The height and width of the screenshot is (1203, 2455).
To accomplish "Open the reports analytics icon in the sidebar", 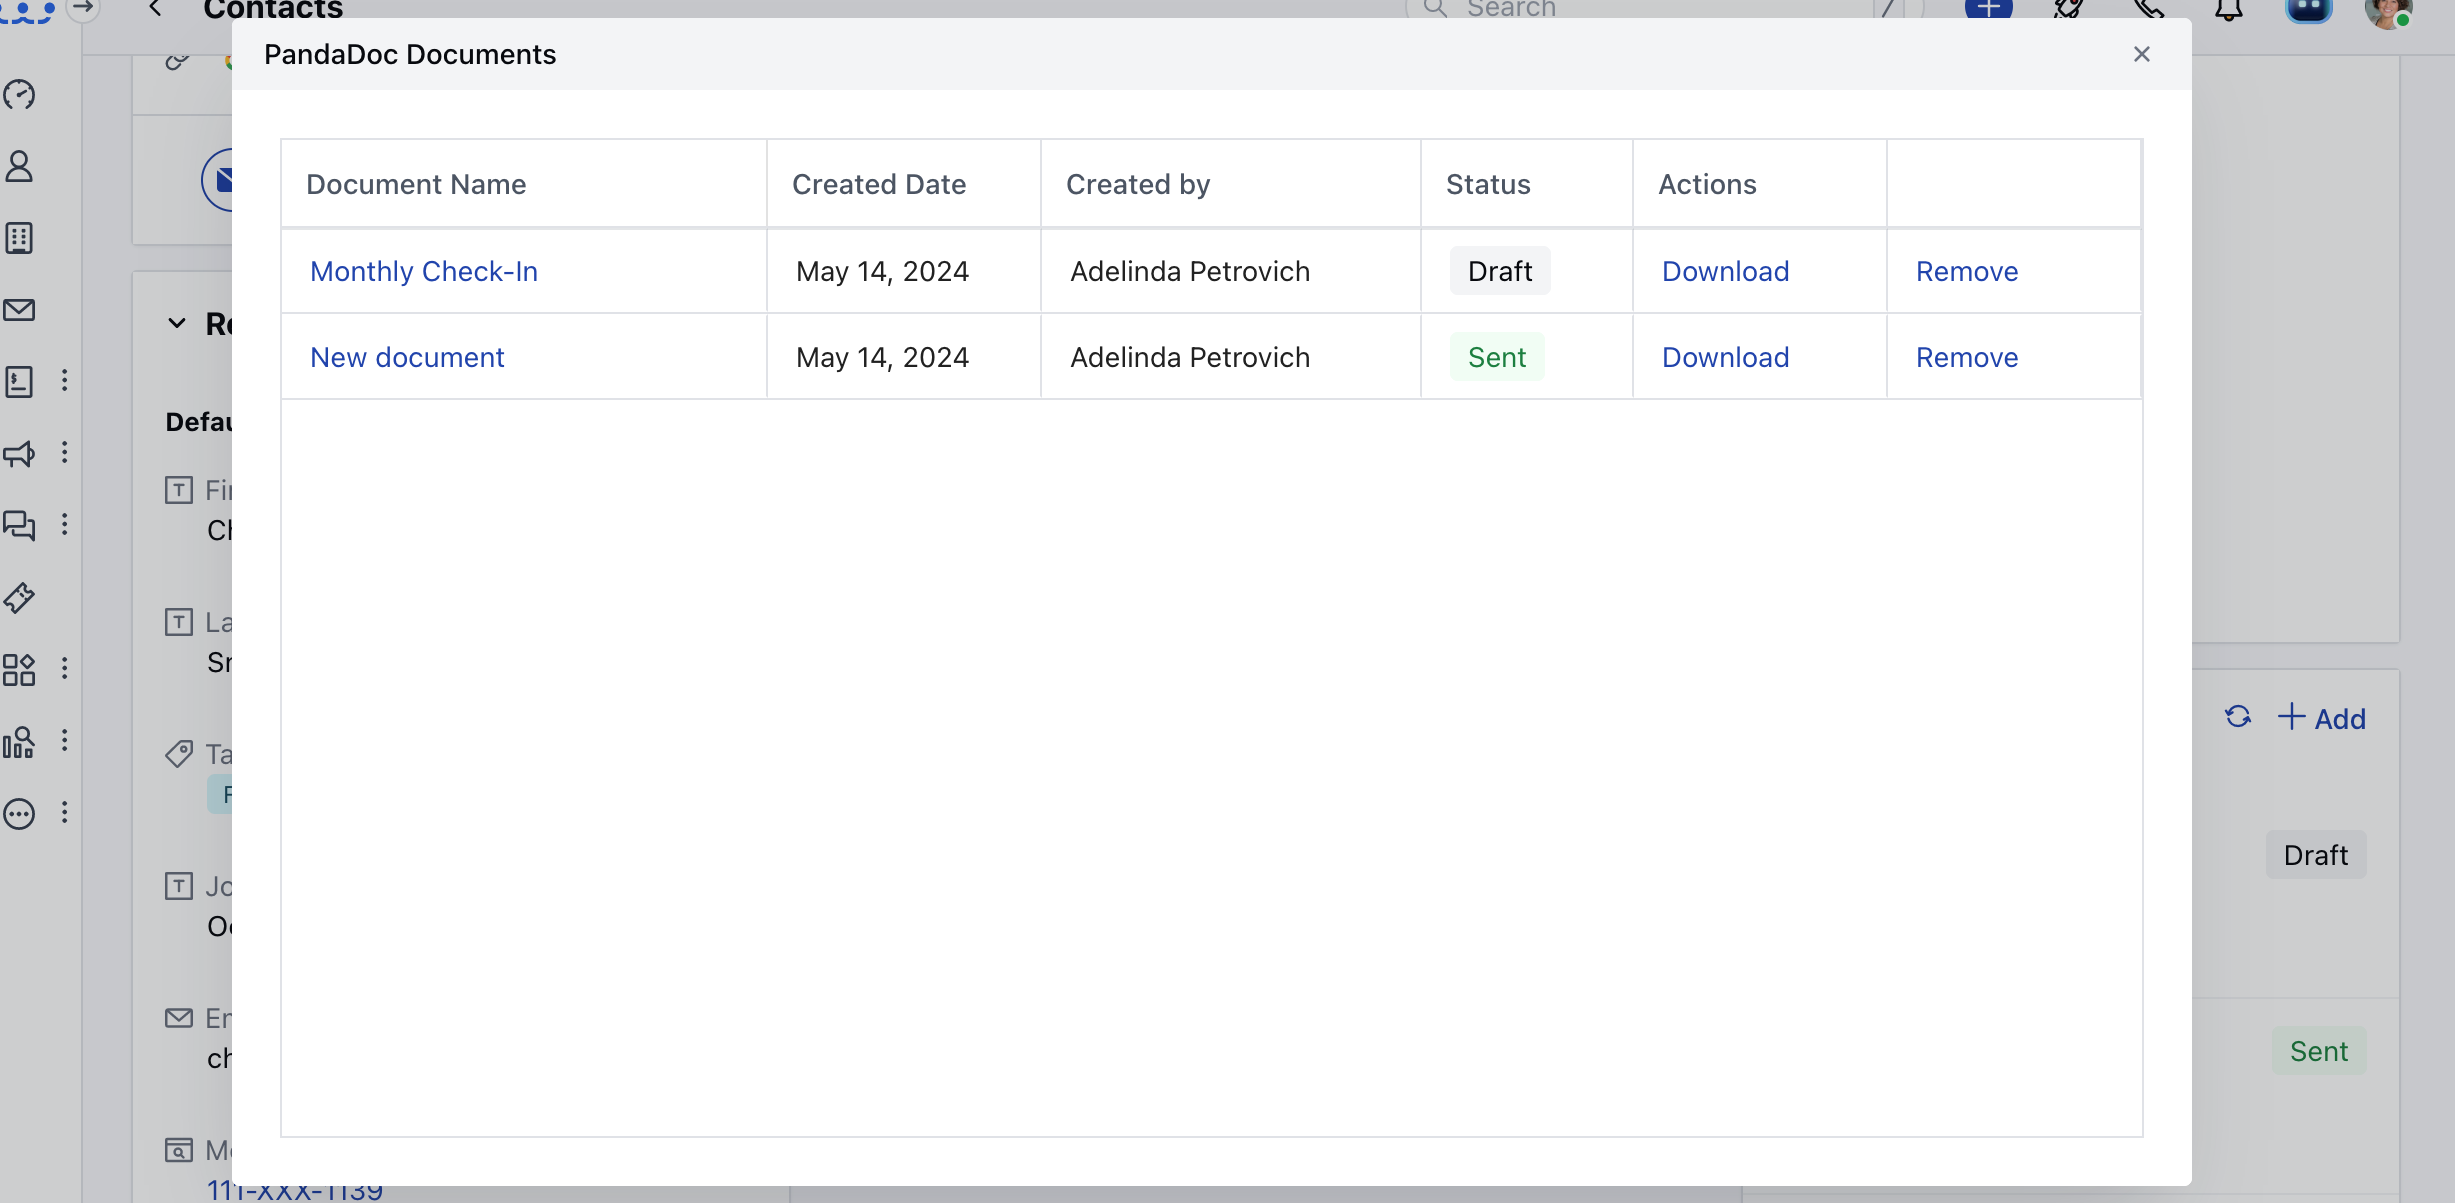I will tap(19, 741).
